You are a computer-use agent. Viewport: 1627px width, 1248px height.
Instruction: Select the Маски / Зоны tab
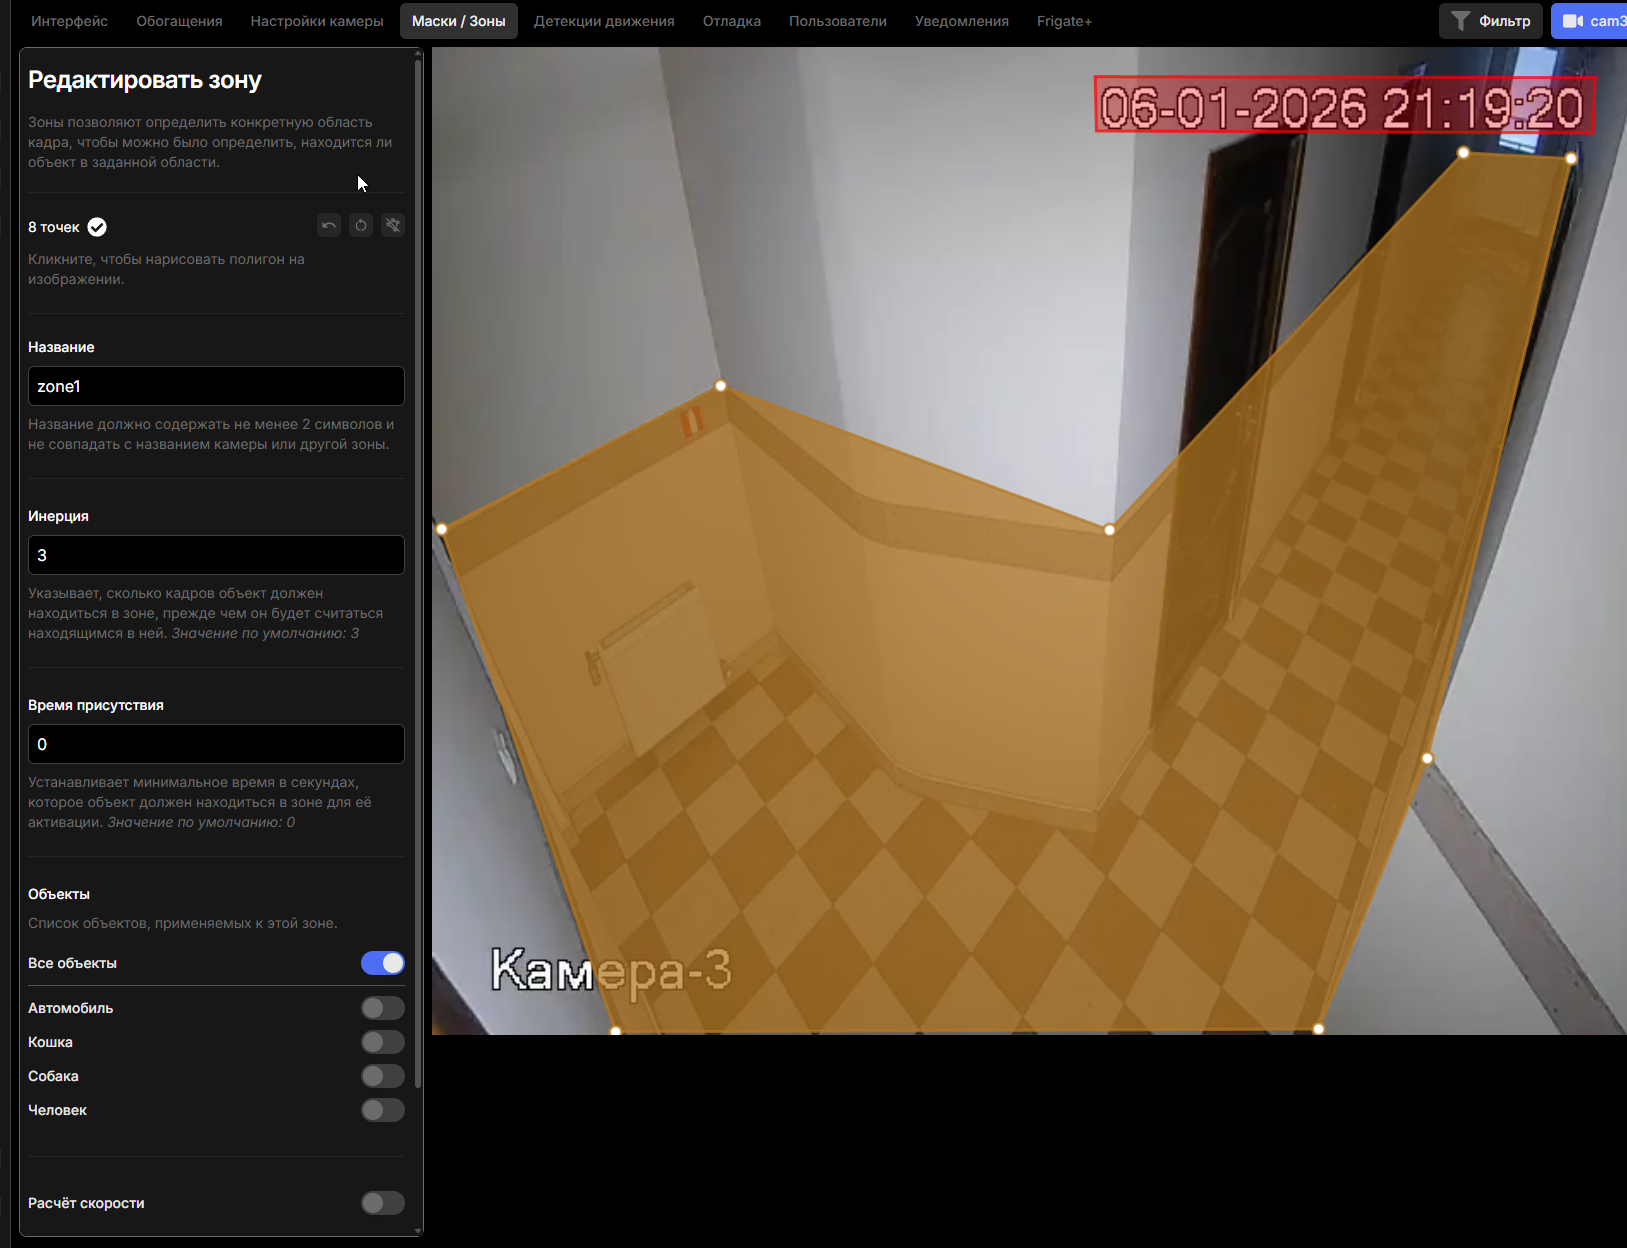coord(459,21)
